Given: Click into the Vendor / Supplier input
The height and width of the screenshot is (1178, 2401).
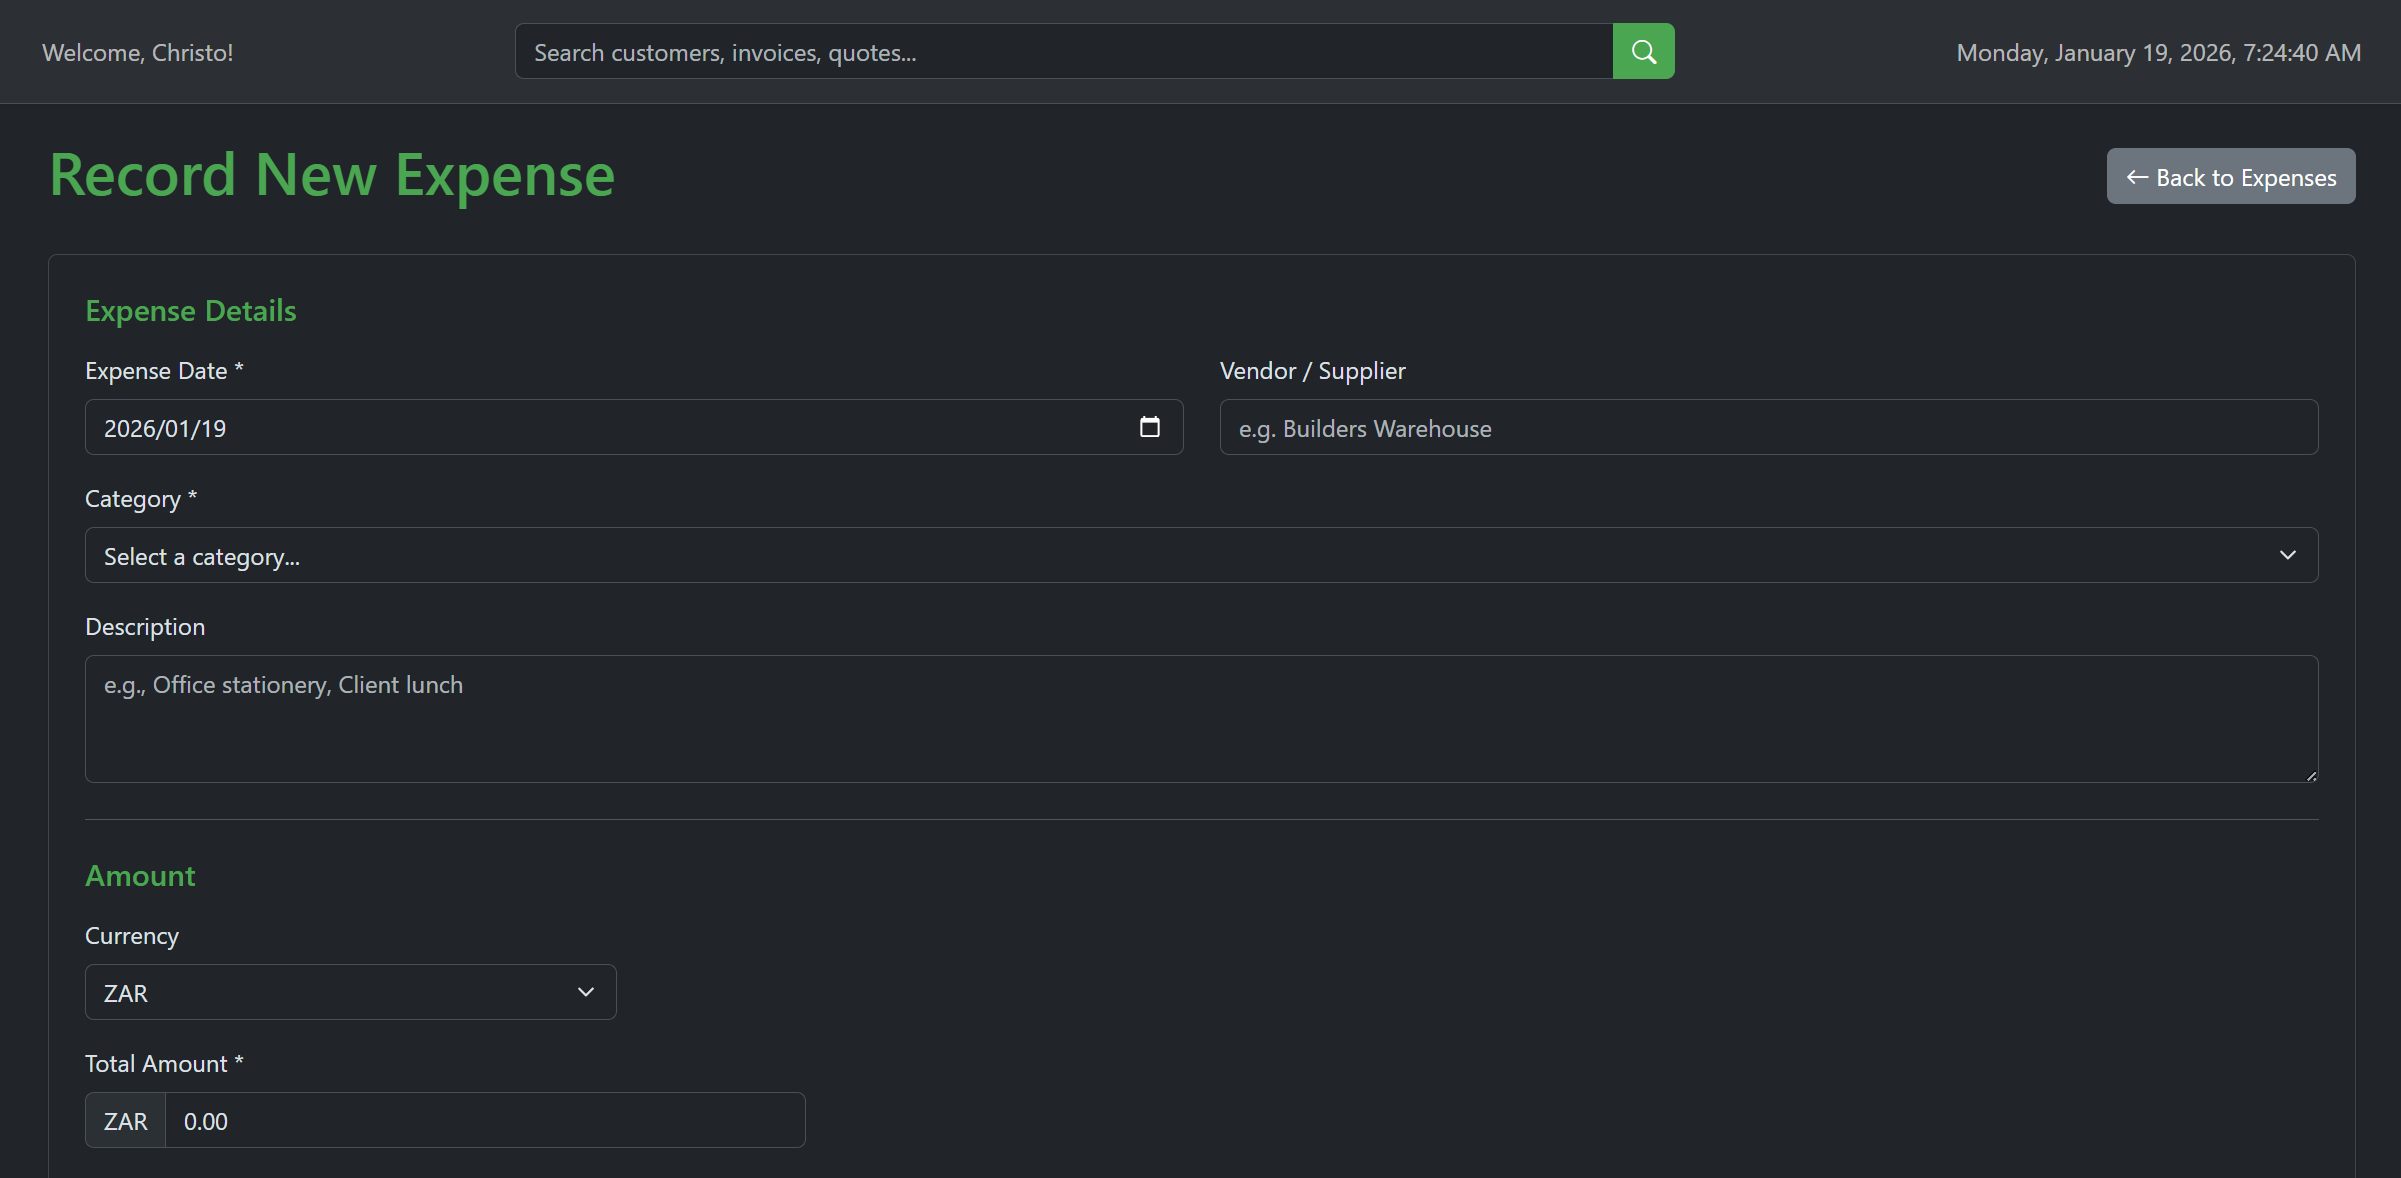Looking at the screenshot, I should (x=1768, y=428).
